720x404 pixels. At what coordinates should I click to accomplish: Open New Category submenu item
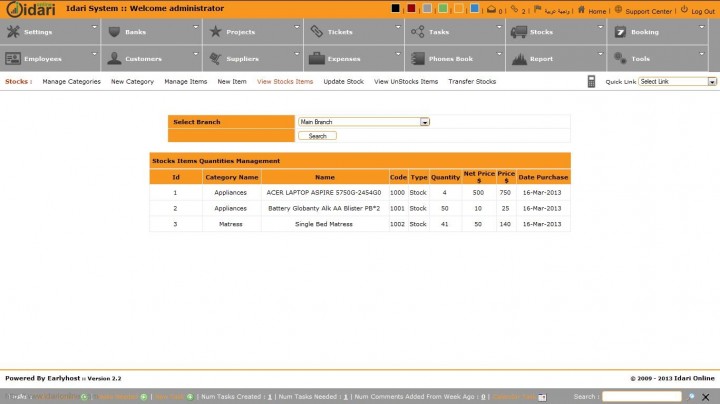click(x=132, y=81)
